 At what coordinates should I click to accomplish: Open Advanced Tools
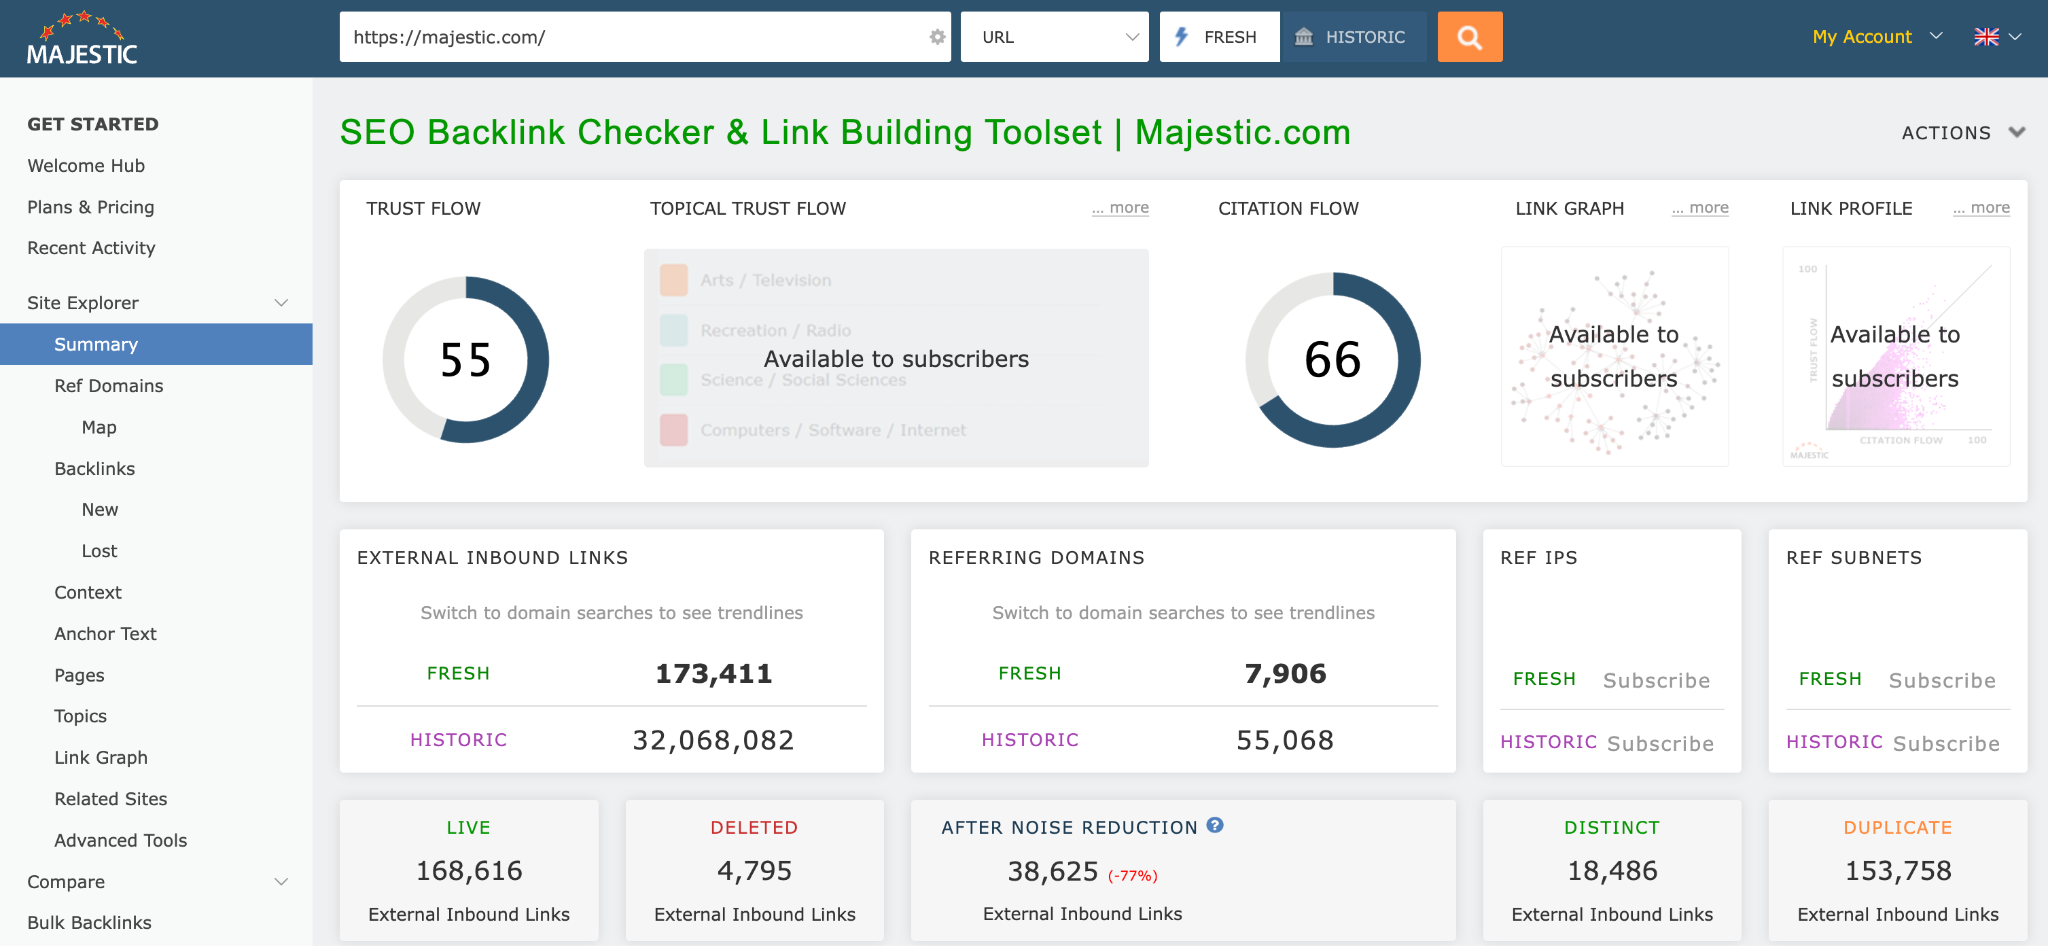(120, 841)
